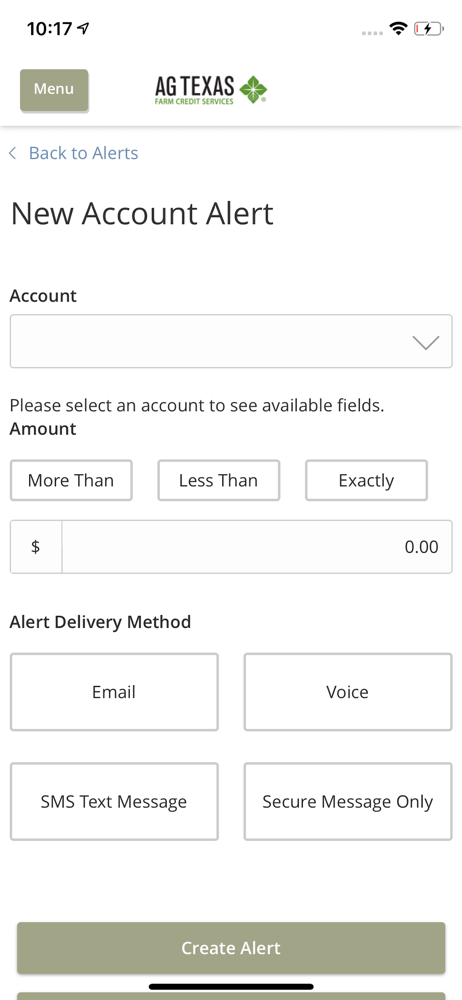
Task: Tap the battery charging icon in the status bar
Action: (428, 29)
